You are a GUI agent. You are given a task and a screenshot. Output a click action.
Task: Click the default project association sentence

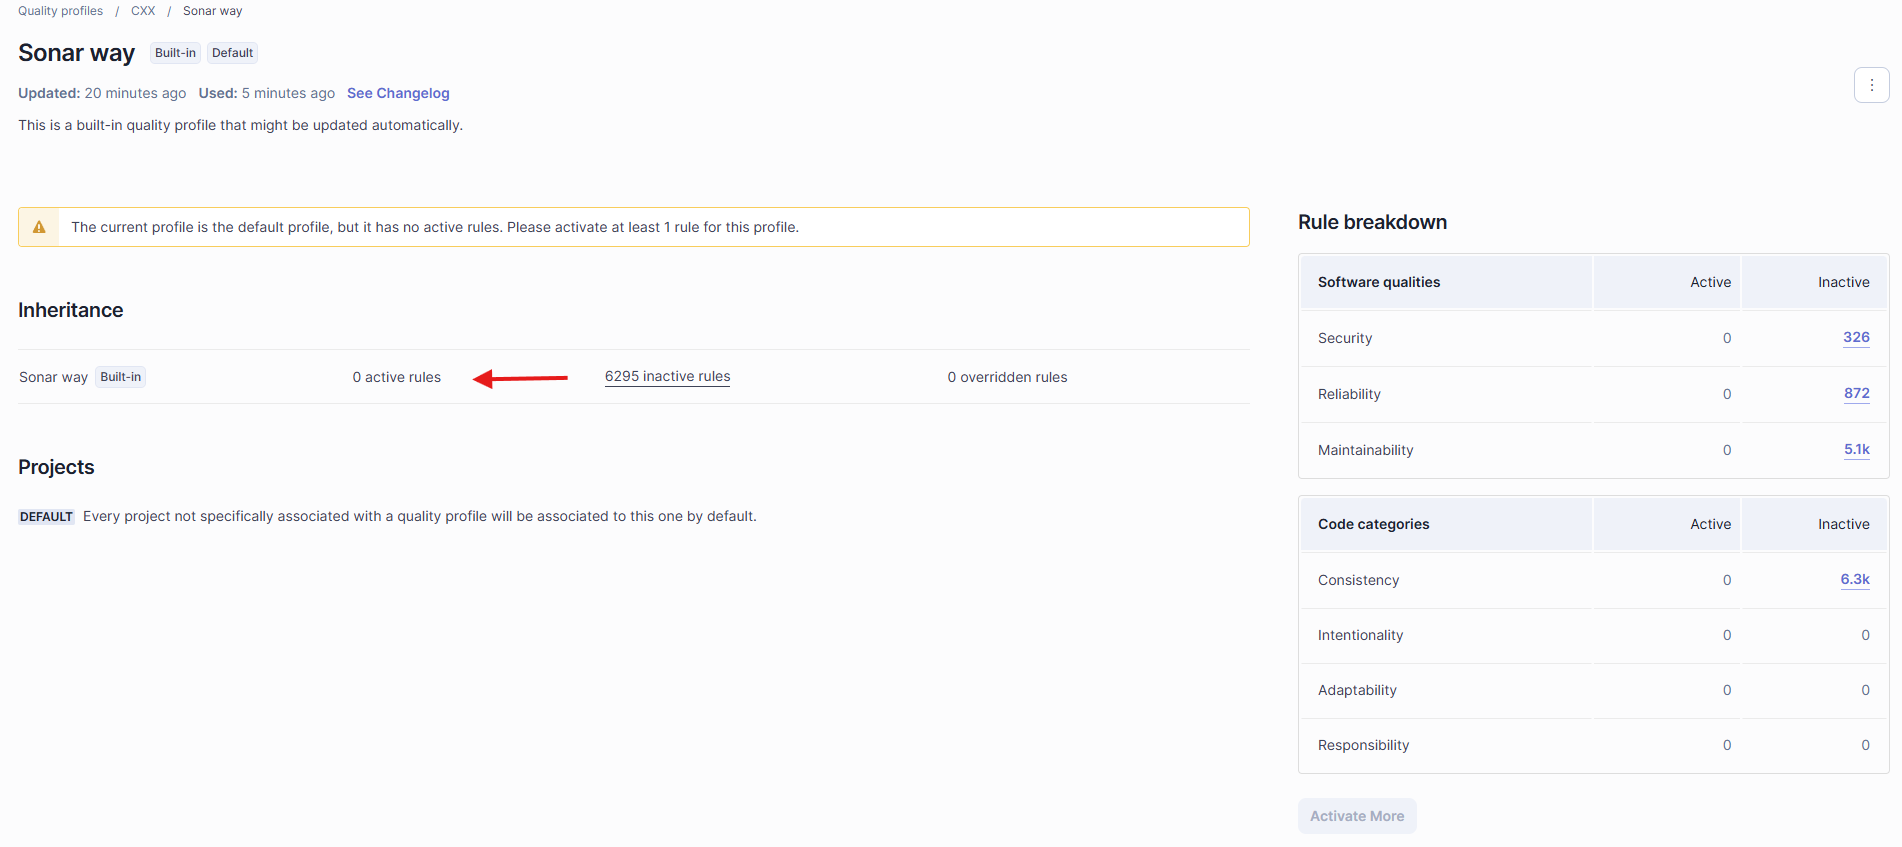point(420,516)
